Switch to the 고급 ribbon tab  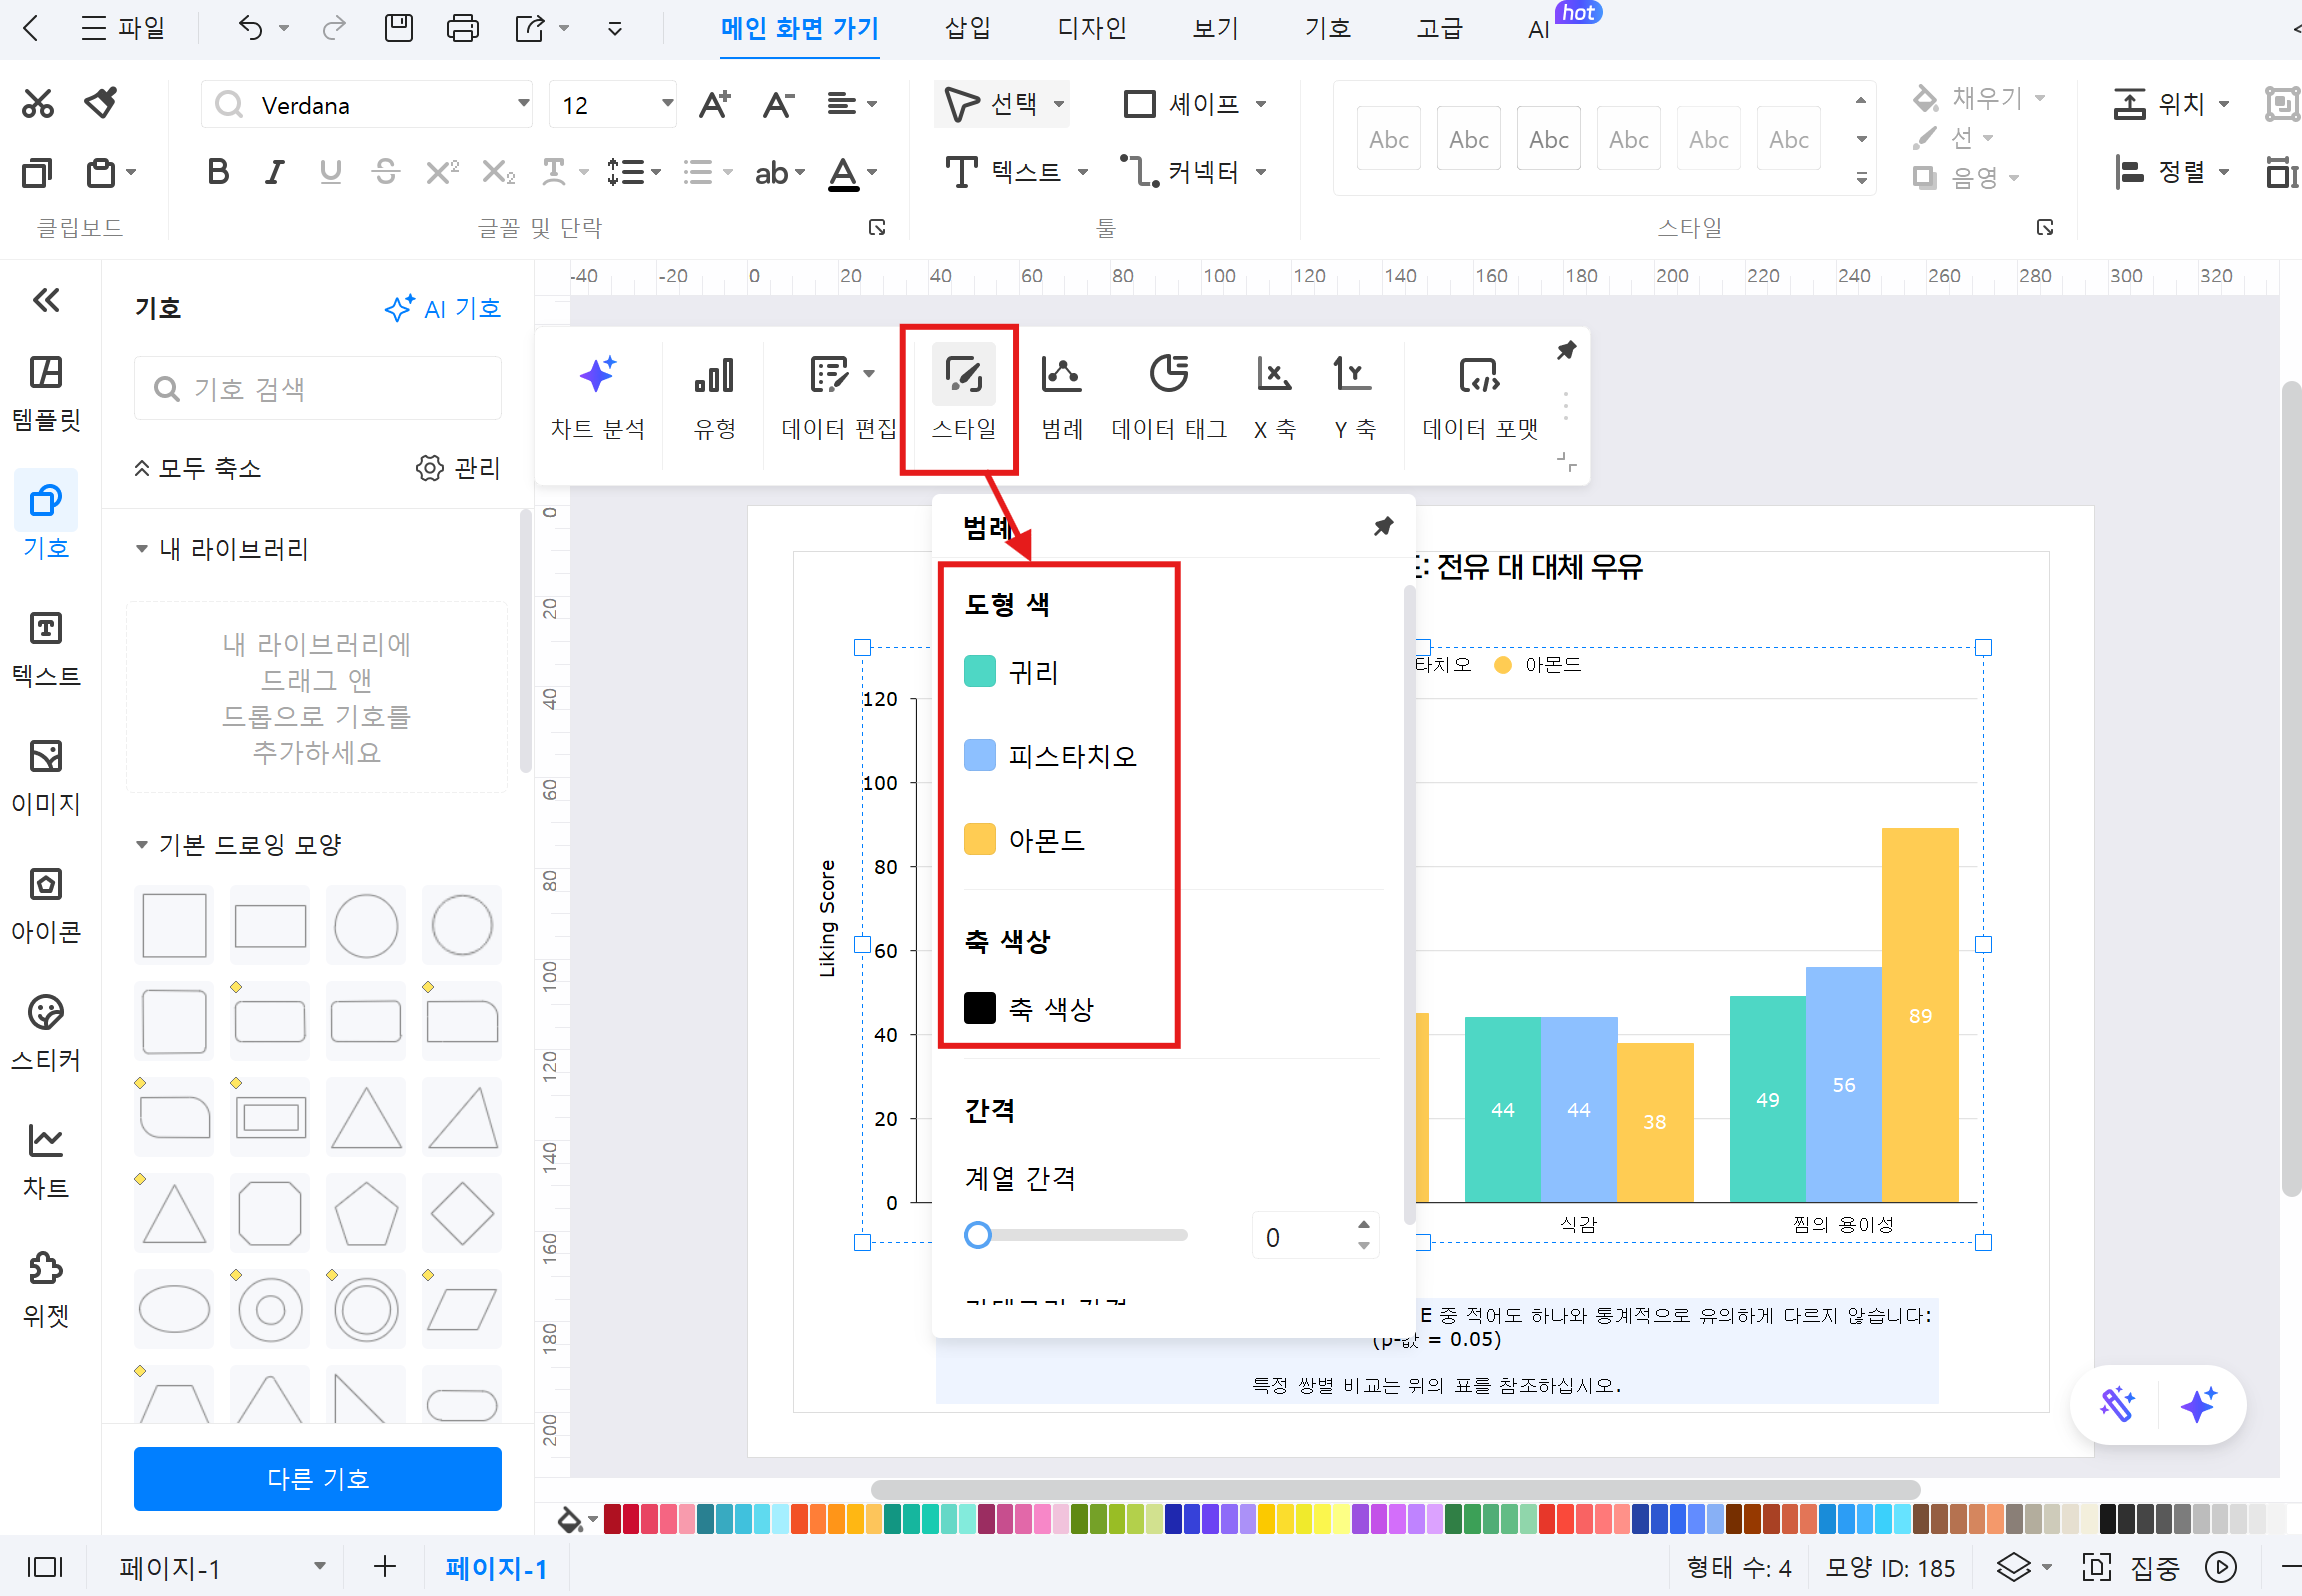point(1440,28)
